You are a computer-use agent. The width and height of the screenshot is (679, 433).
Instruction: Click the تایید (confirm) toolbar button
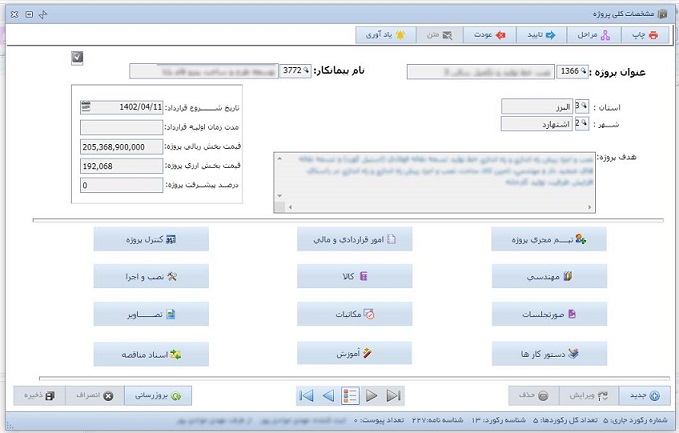click(x=541, y=35)
